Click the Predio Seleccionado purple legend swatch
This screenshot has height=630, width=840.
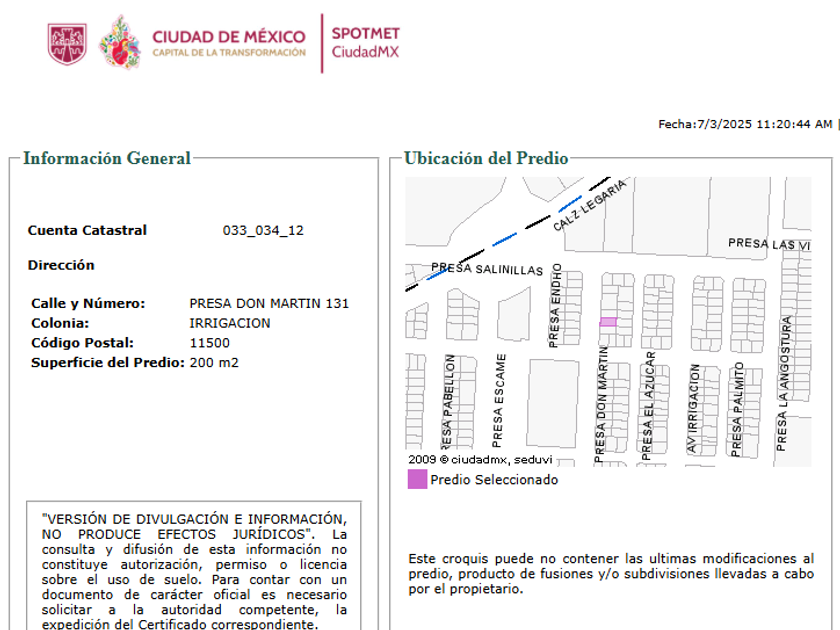point(417,479)
